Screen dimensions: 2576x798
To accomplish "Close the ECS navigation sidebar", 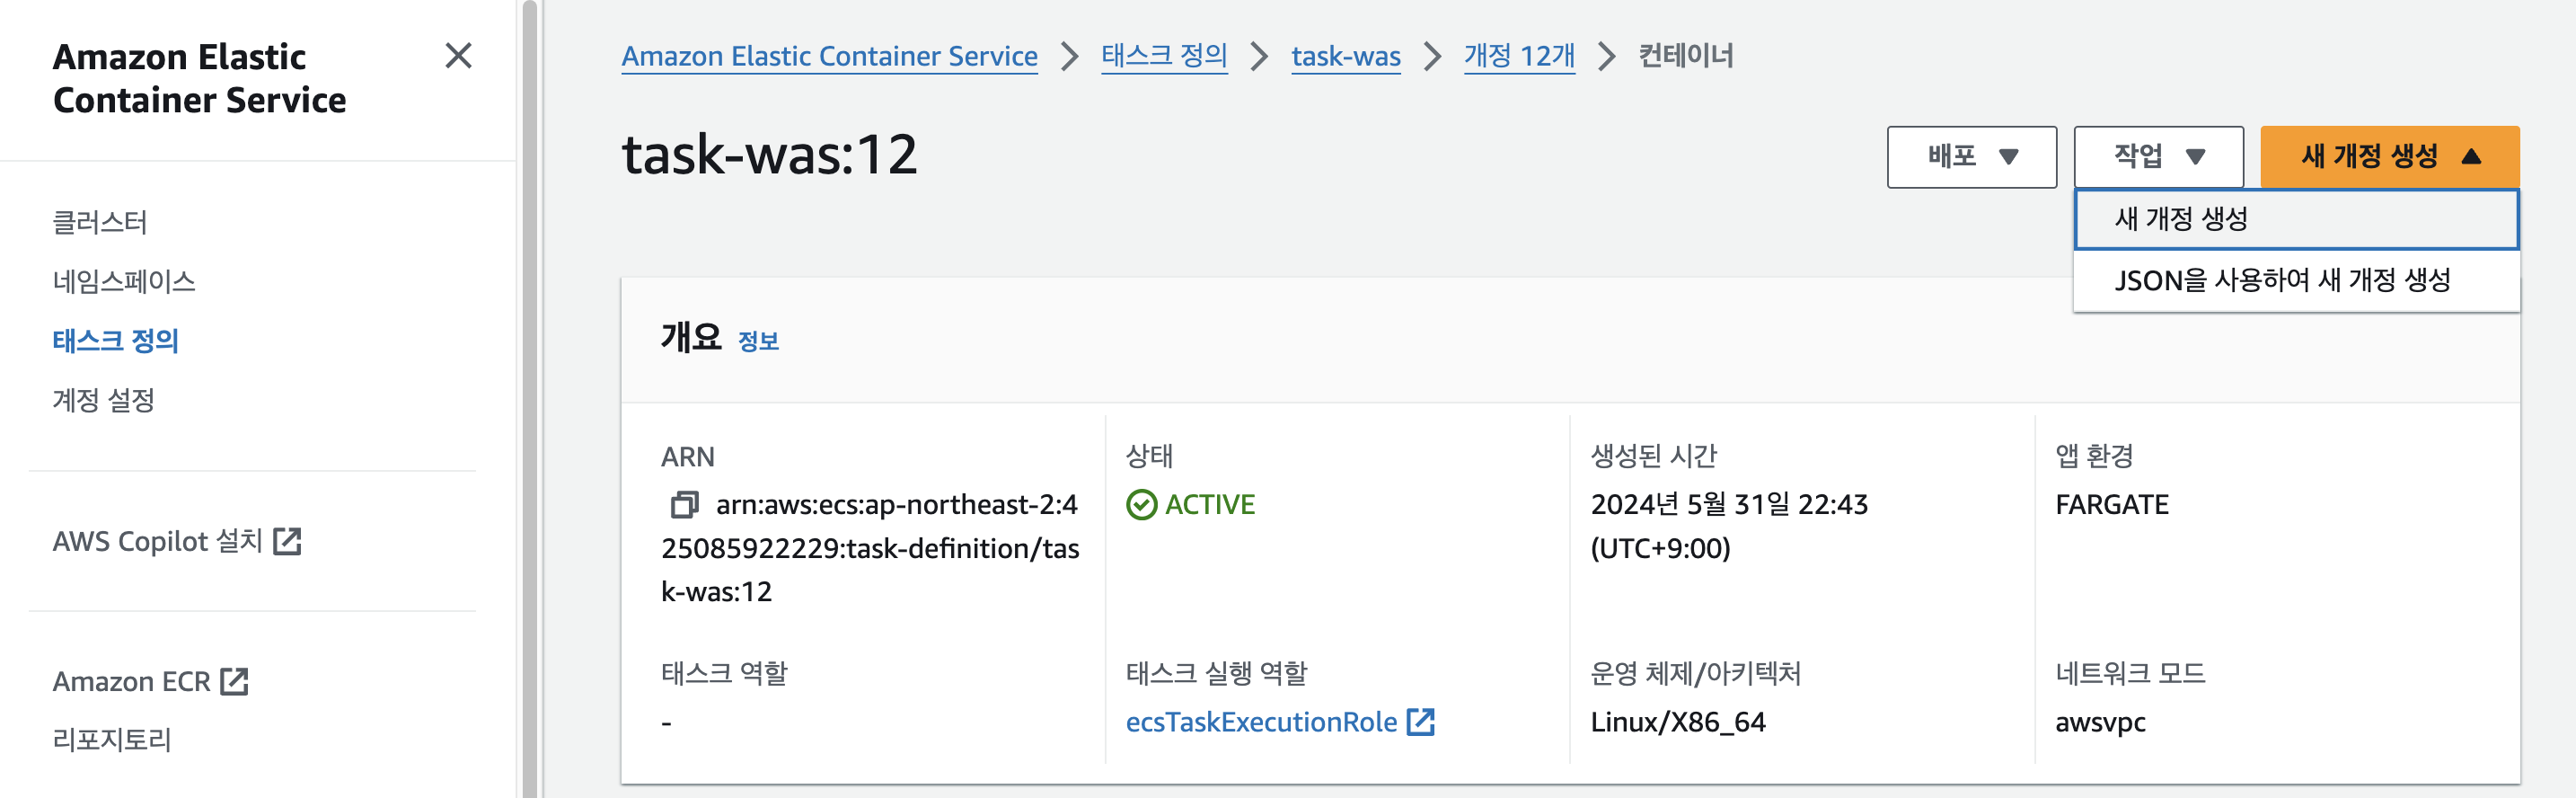I will tap(458, 56).
